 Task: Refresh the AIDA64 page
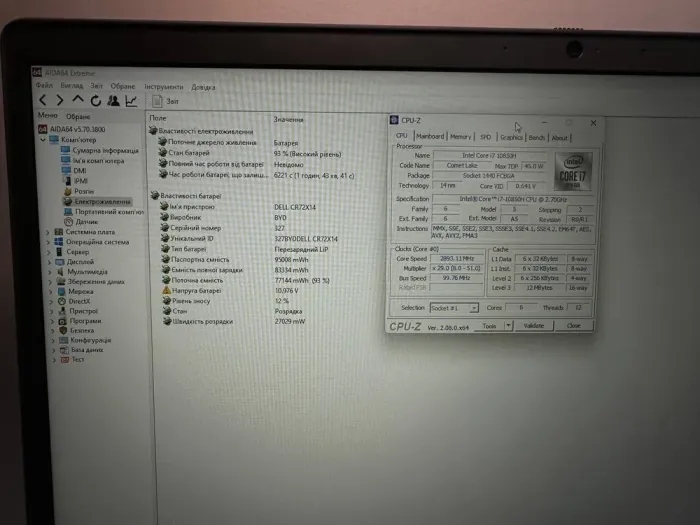(96, 101)
